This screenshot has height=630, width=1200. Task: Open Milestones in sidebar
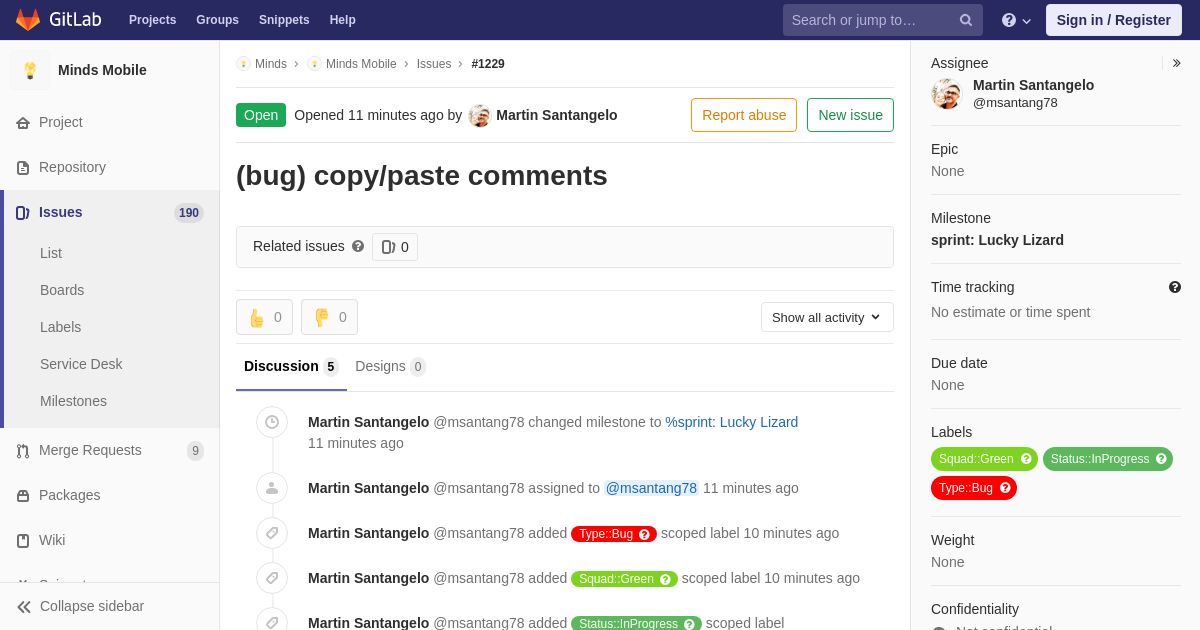[73, 401]
